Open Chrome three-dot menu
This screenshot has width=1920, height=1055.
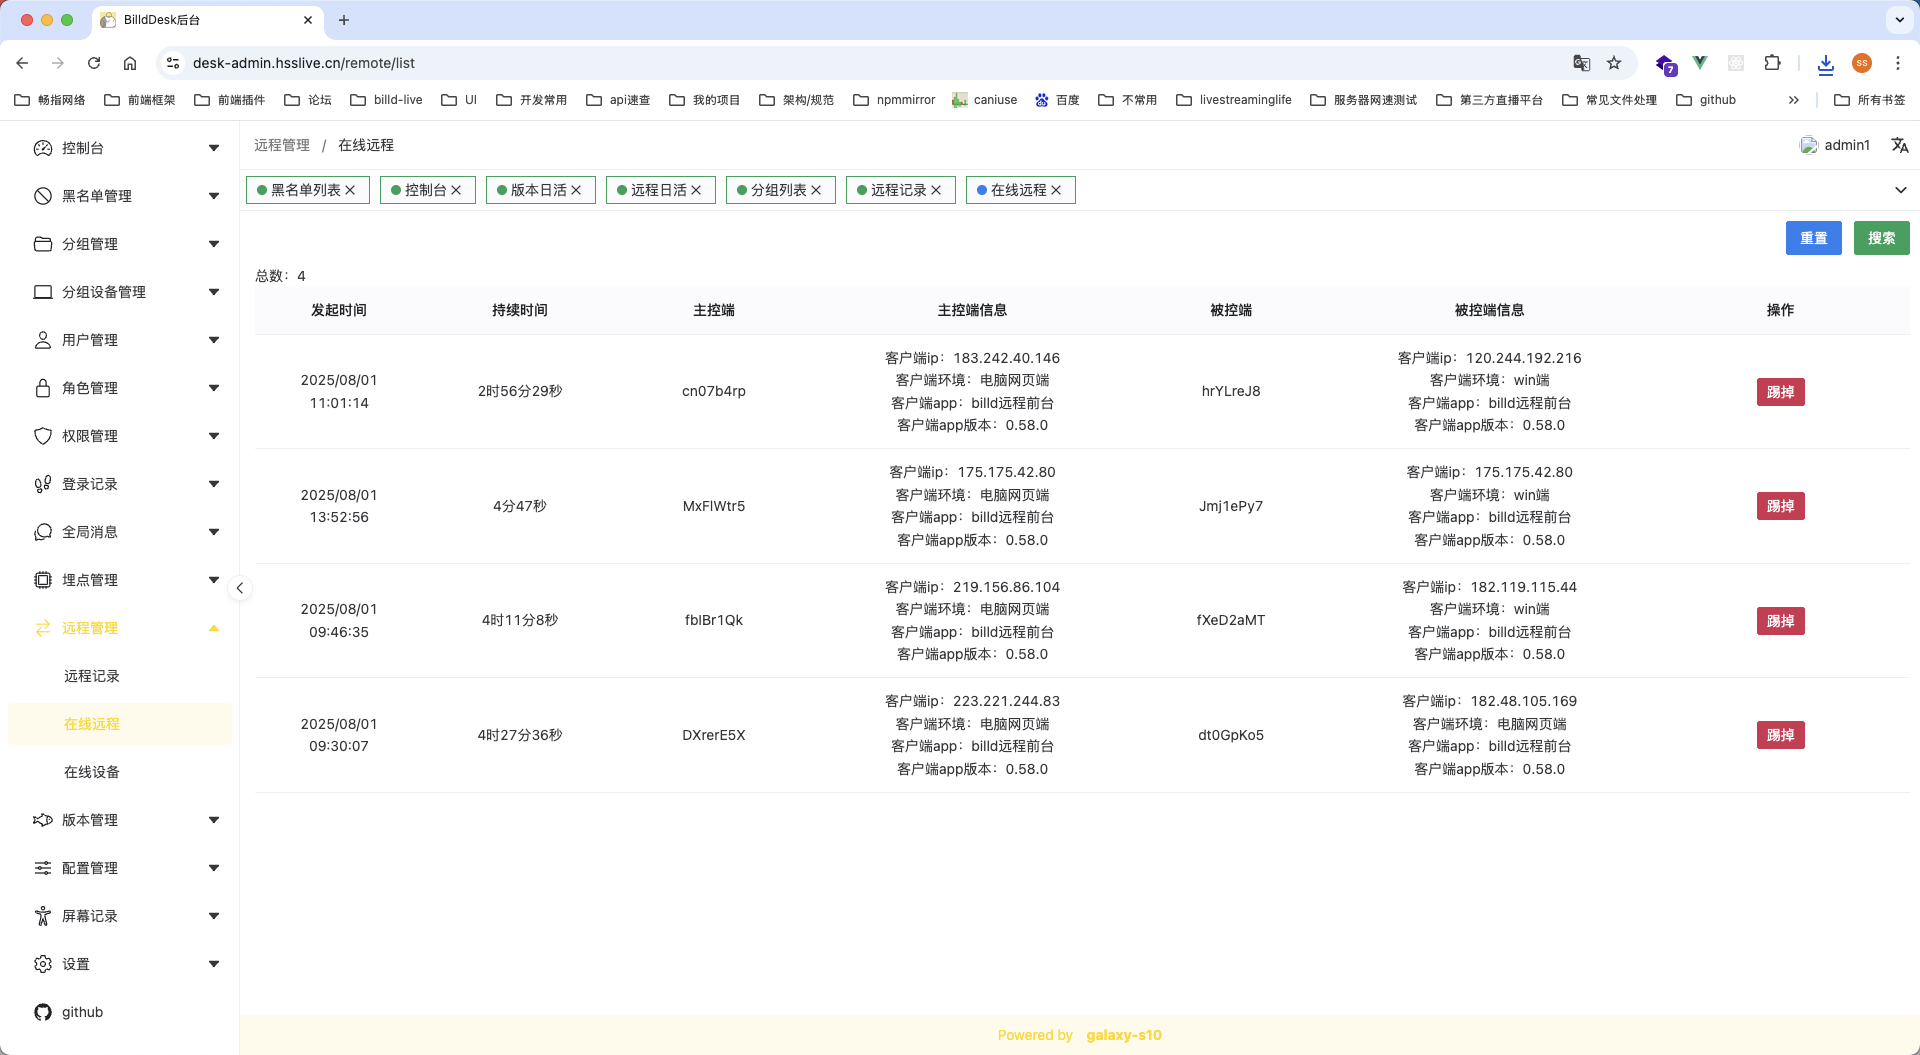(x=1898, y=63)
